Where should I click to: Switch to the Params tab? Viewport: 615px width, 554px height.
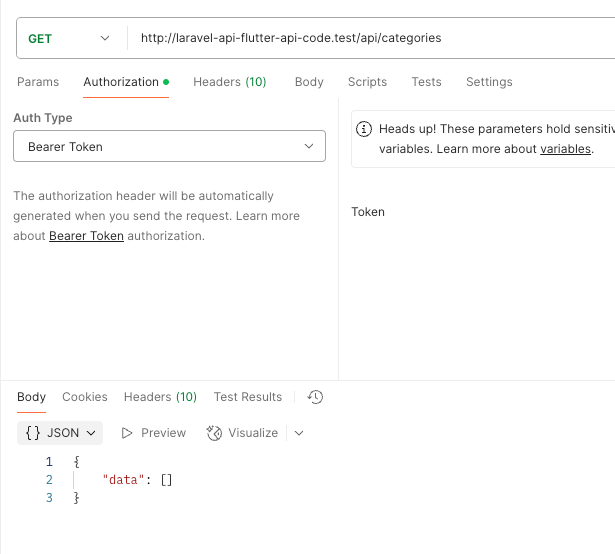point(38,82)
